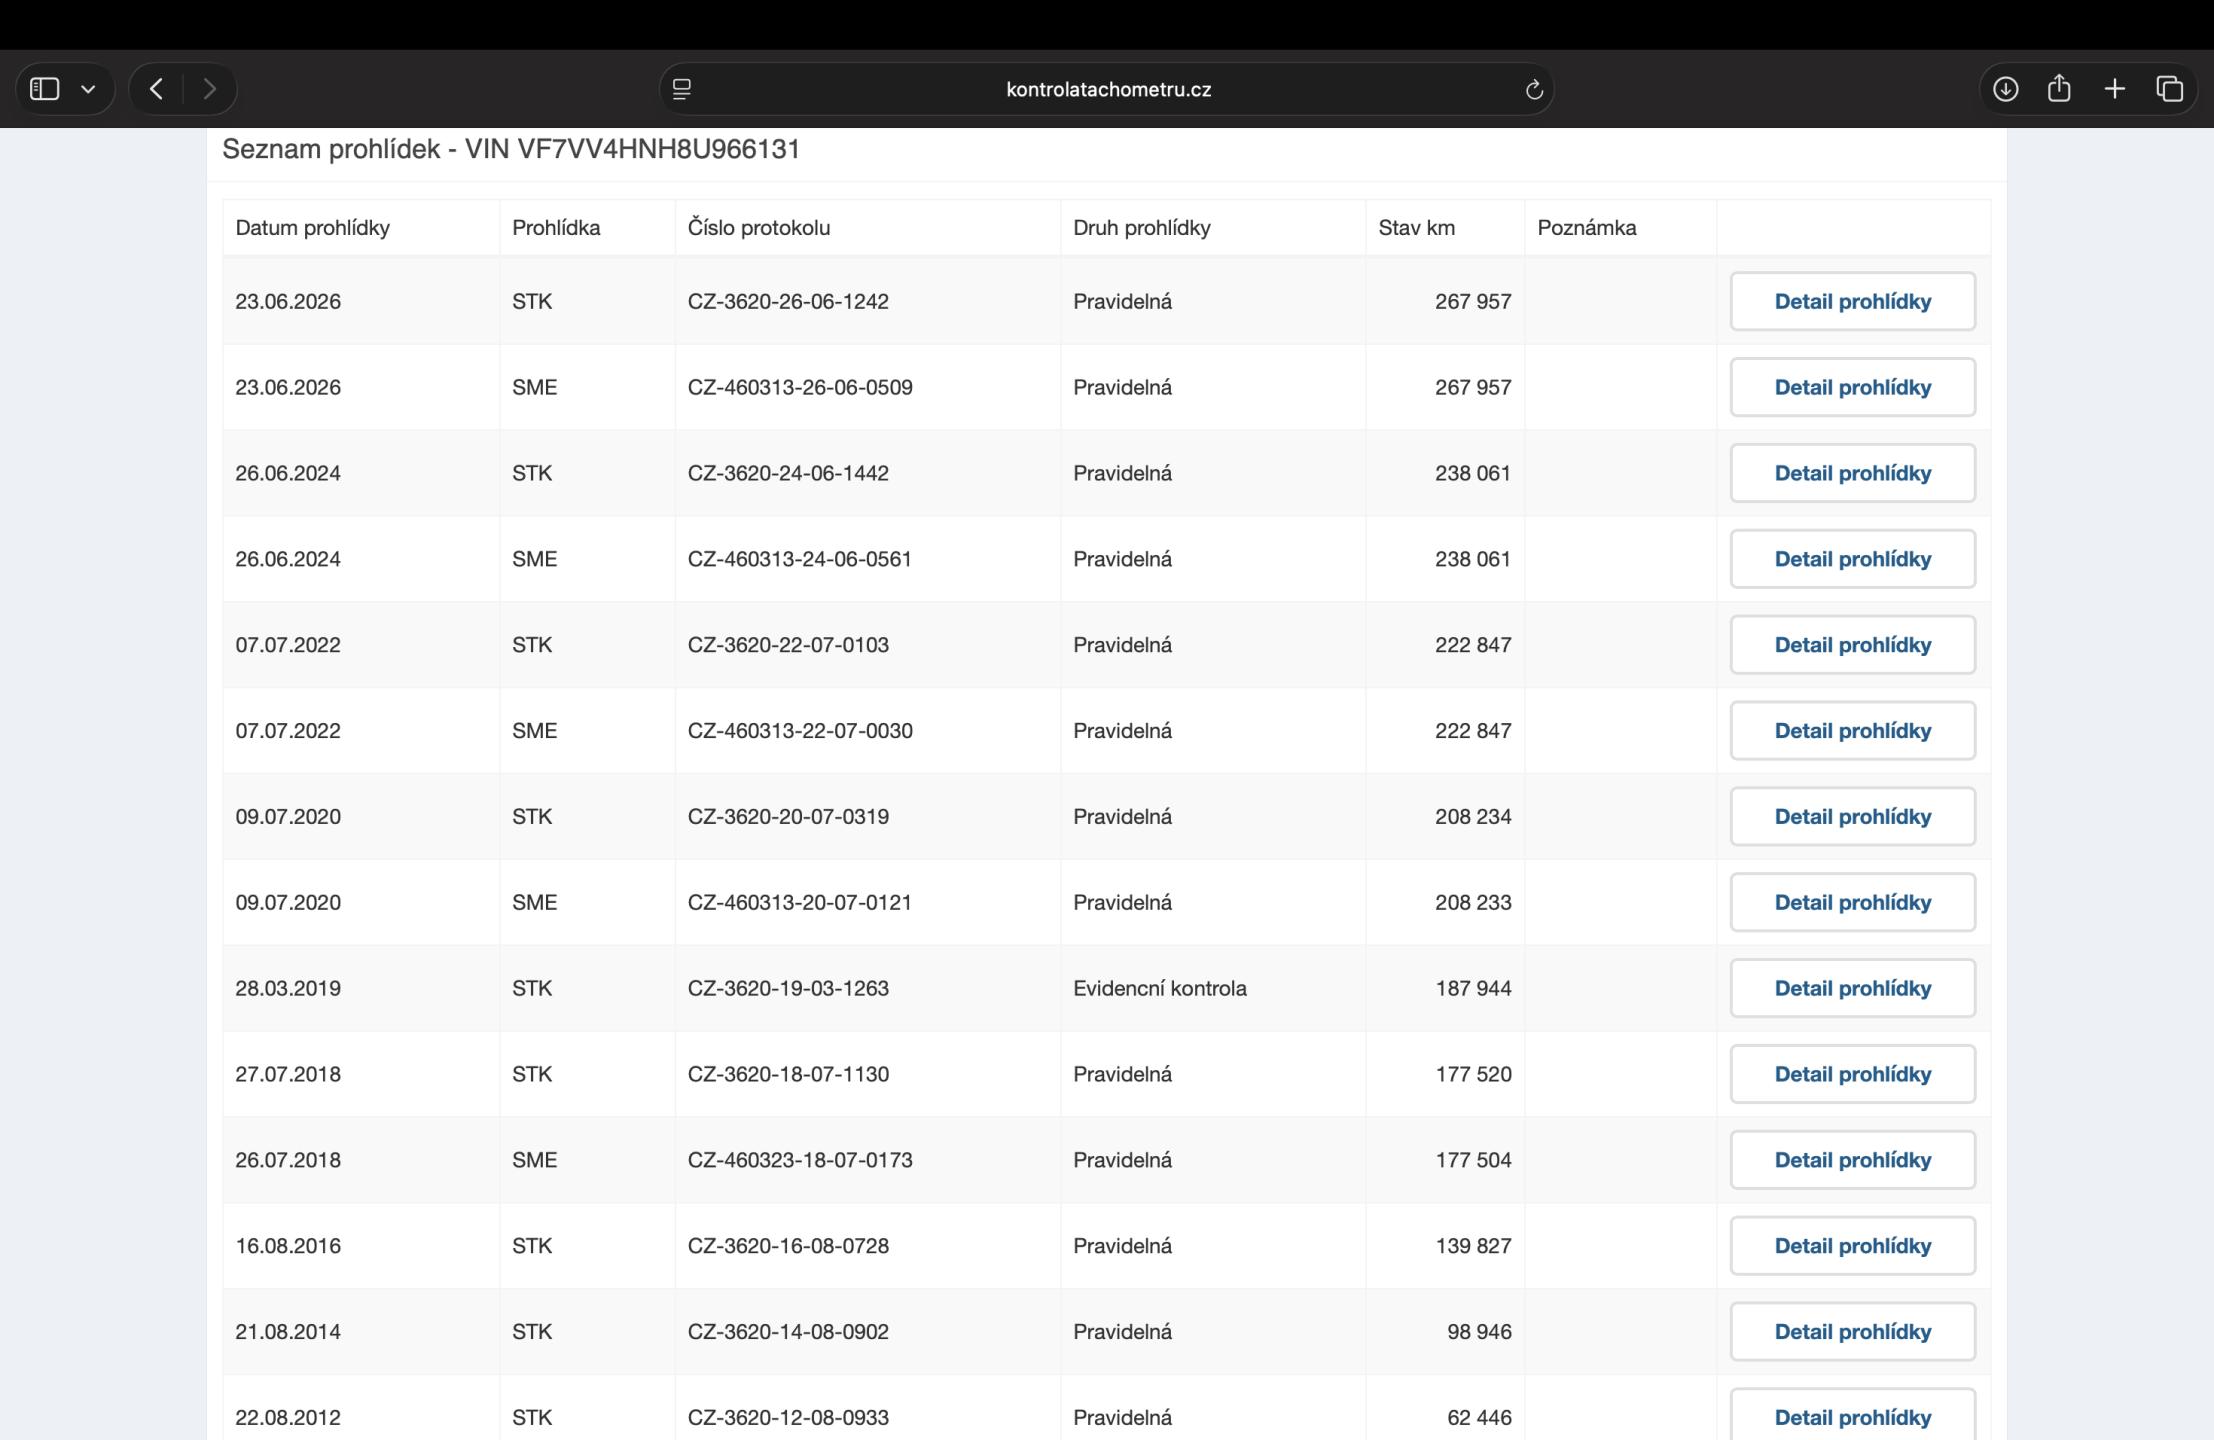Image resolution: width=2214 pixels, height=1440 pixels.
Task: Click protocol number CZ-460313-22-07-0030
Action: point(800,731)
